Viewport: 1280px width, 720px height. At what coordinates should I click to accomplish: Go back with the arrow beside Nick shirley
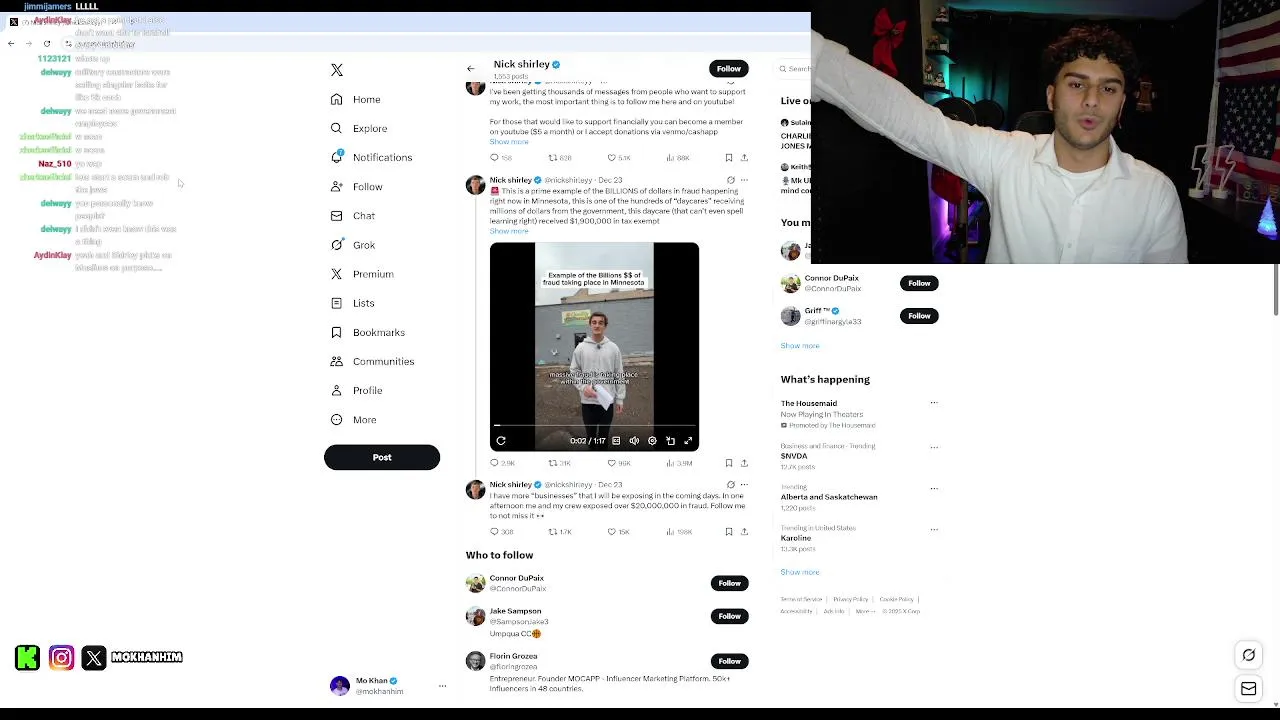[471, 69]
